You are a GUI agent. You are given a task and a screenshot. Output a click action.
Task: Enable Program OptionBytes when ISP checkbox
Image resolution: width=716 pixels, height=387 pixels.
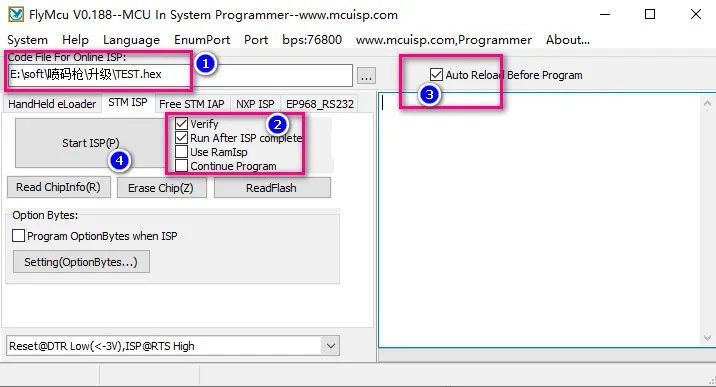click(x=19, y=236)
